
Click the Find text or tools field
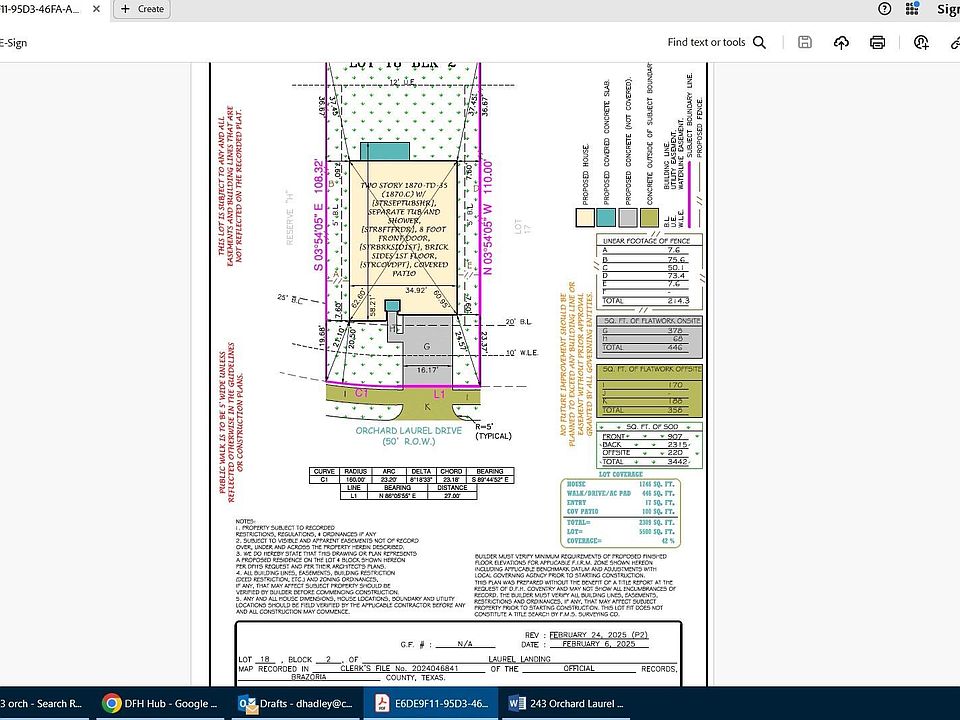(x=706, y=42)
